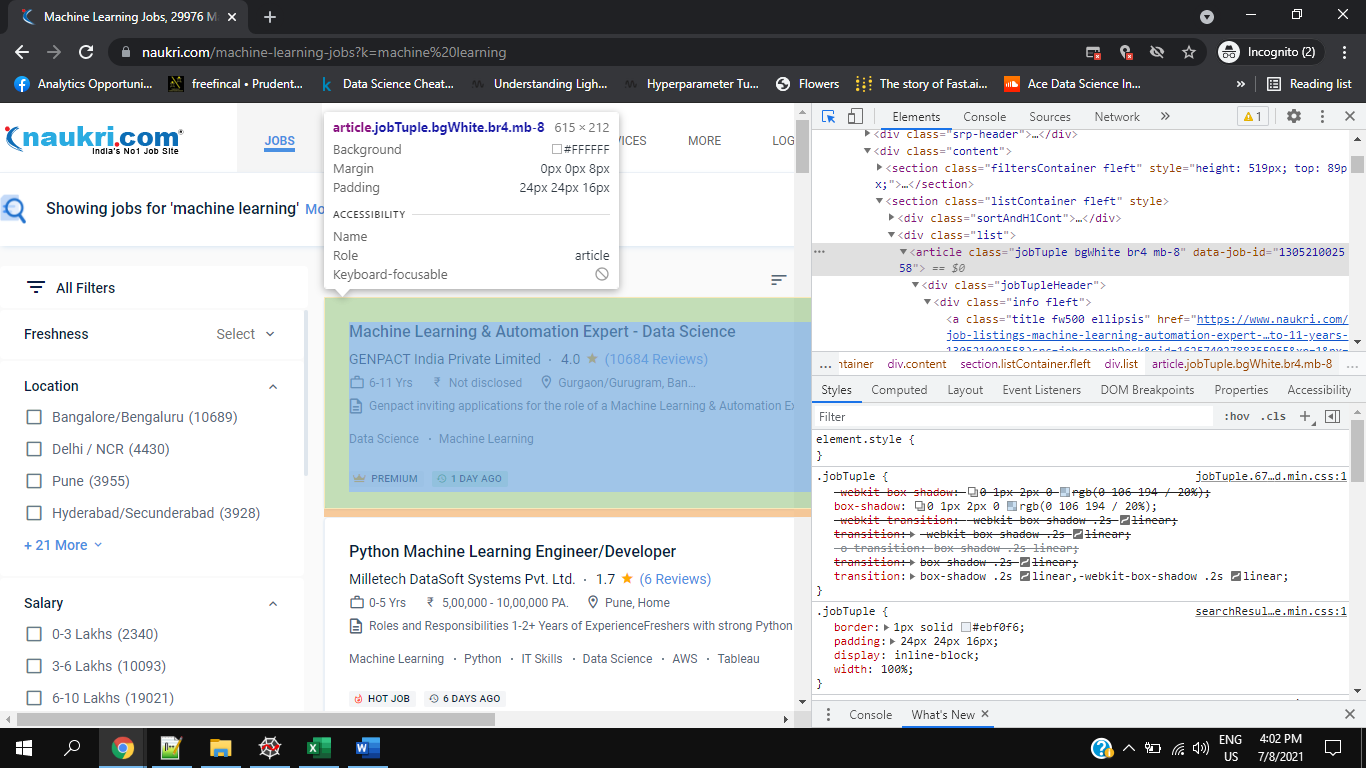
Task: Click the styles Filter input field
Action: pos(1015,416)
